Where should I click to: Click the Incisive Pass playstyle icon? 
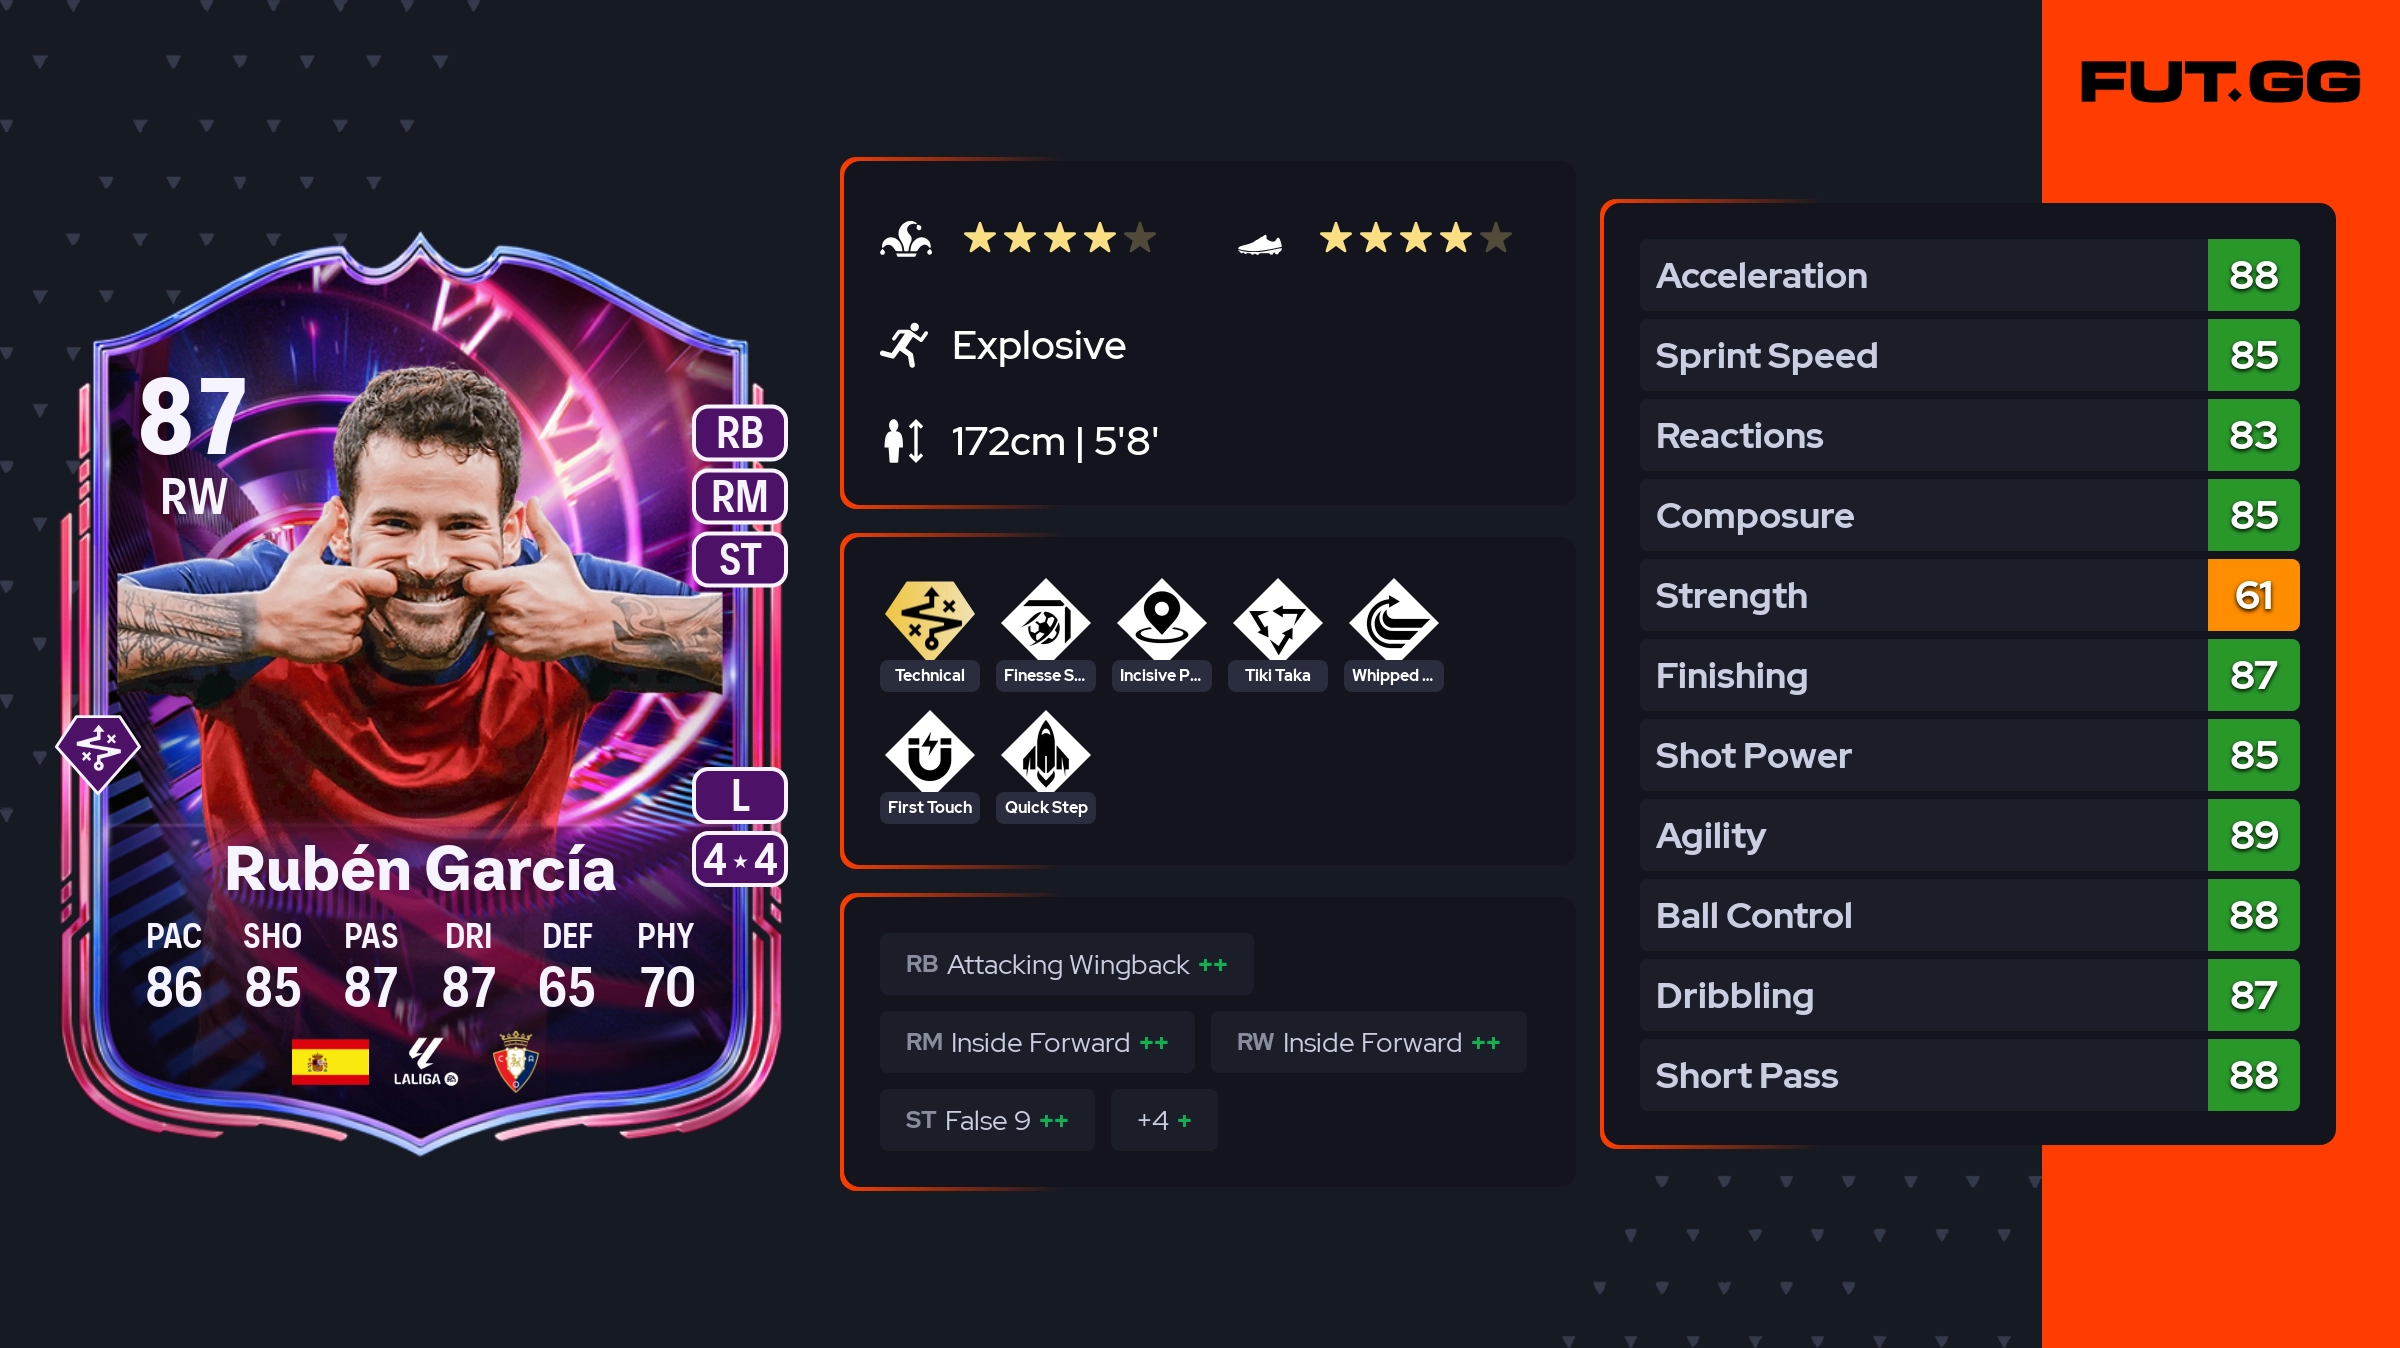[1162, 619]
